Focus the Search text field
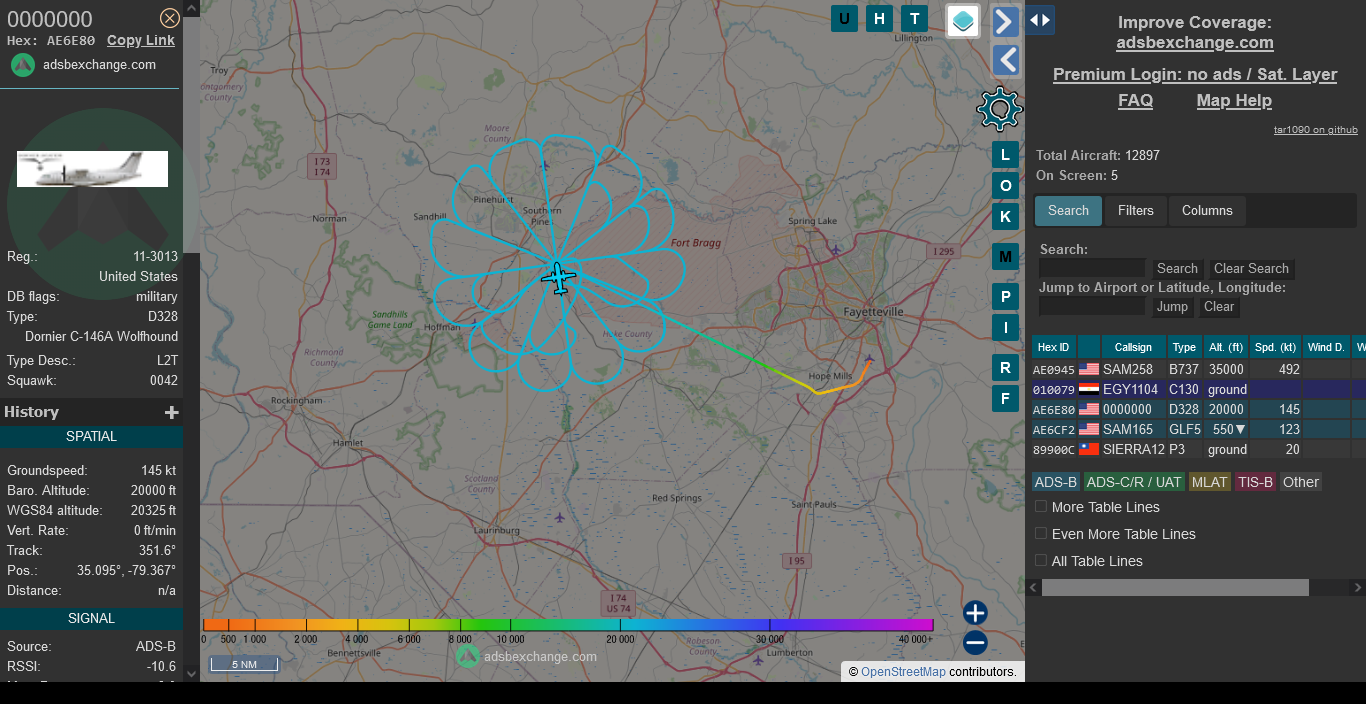The width and height of the screenshot is (1366, 704). click(x=1092, y=268)
